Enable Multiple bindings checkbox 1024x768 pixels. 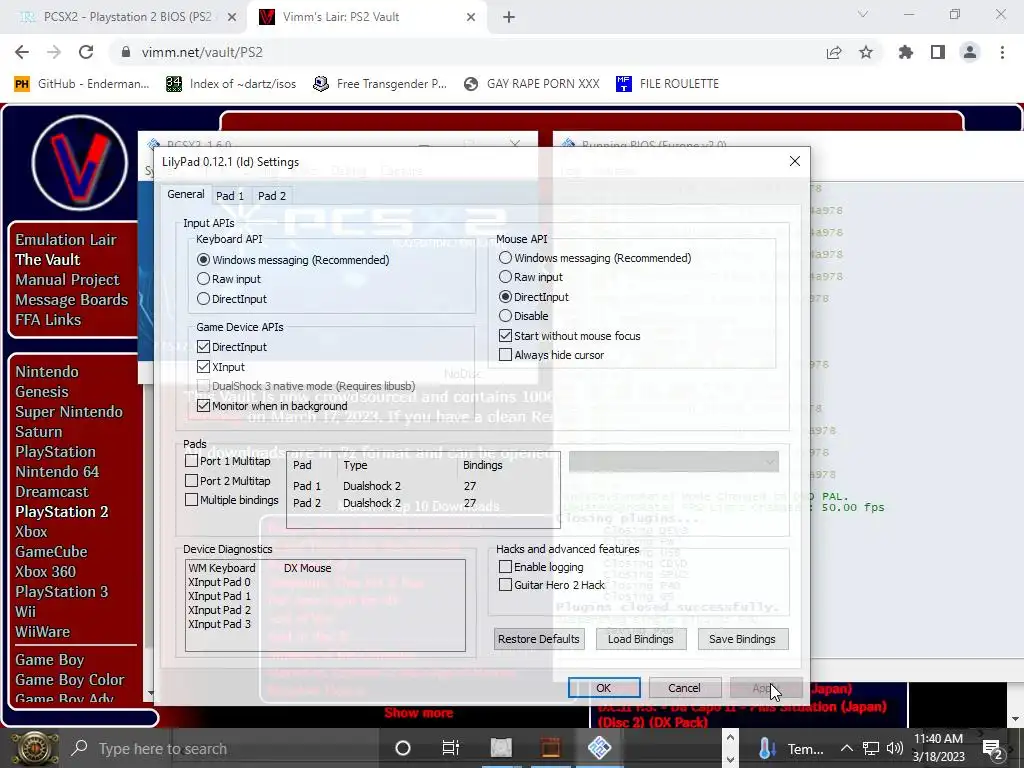191,500
